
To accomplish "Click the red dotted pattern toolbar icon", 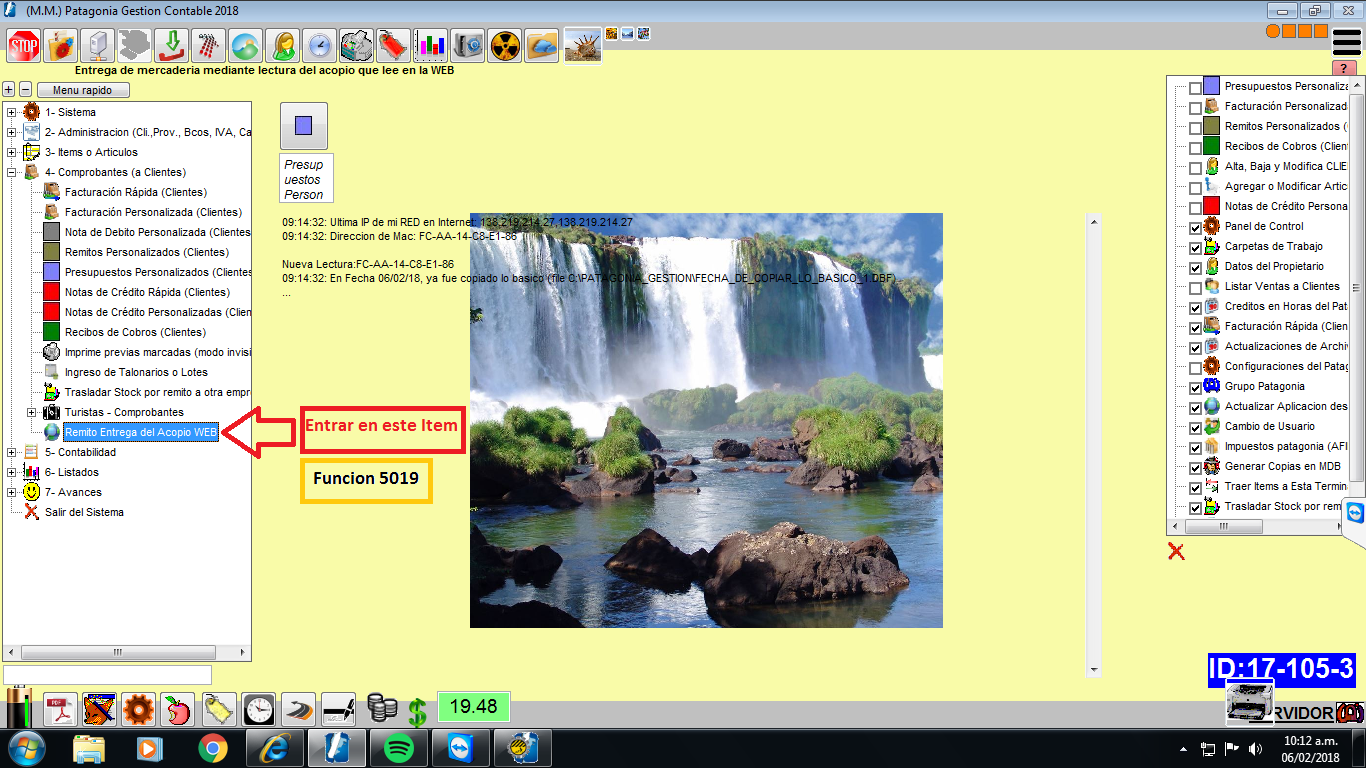I will [x=209, y=46].
